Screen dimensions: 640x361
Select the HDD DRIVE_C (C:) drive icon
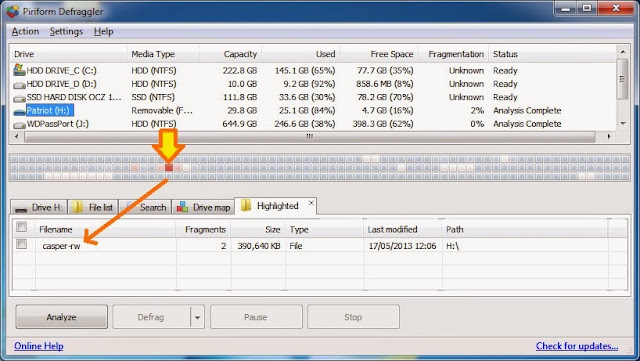(x=19, y=70)
